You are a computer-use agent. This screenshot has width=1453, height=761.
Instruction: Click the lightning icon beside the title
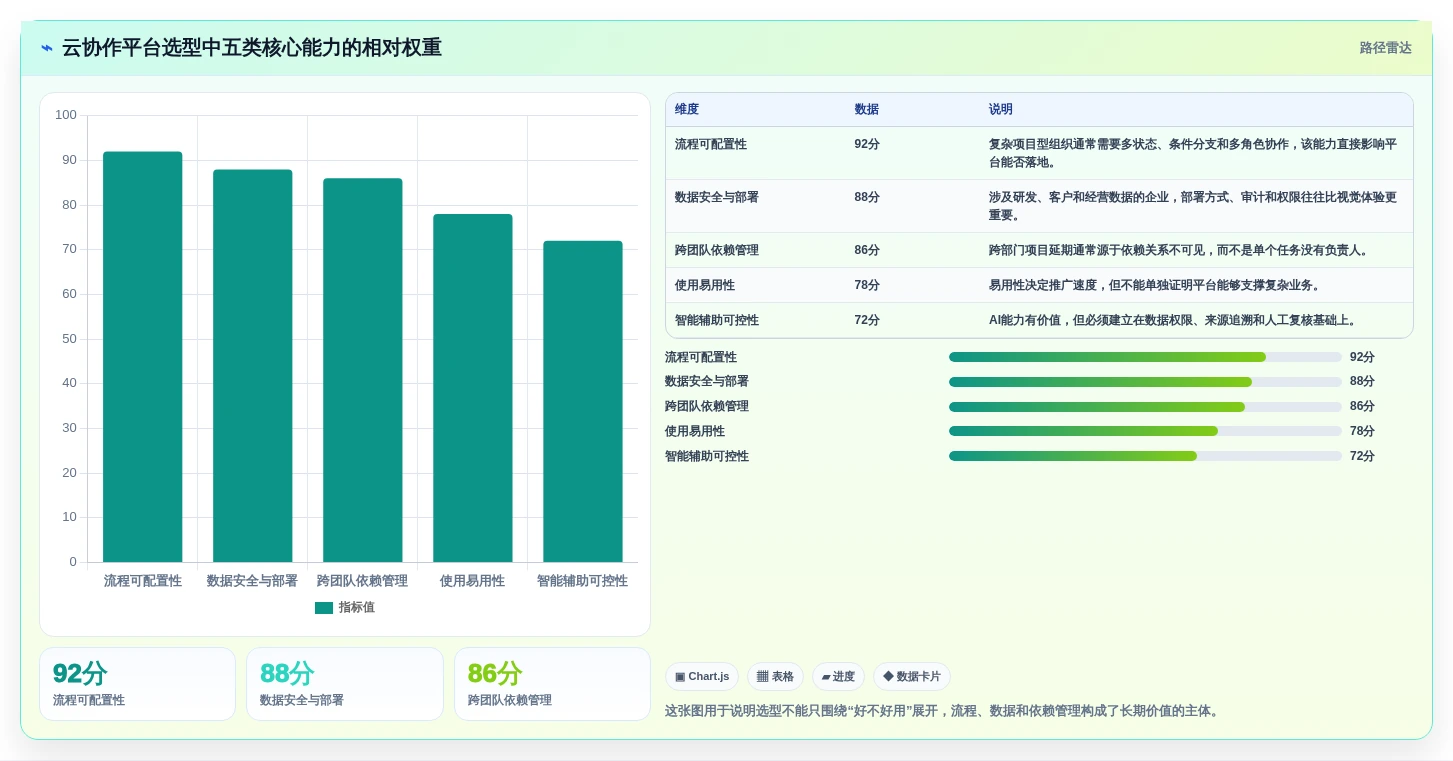[47, 48]
